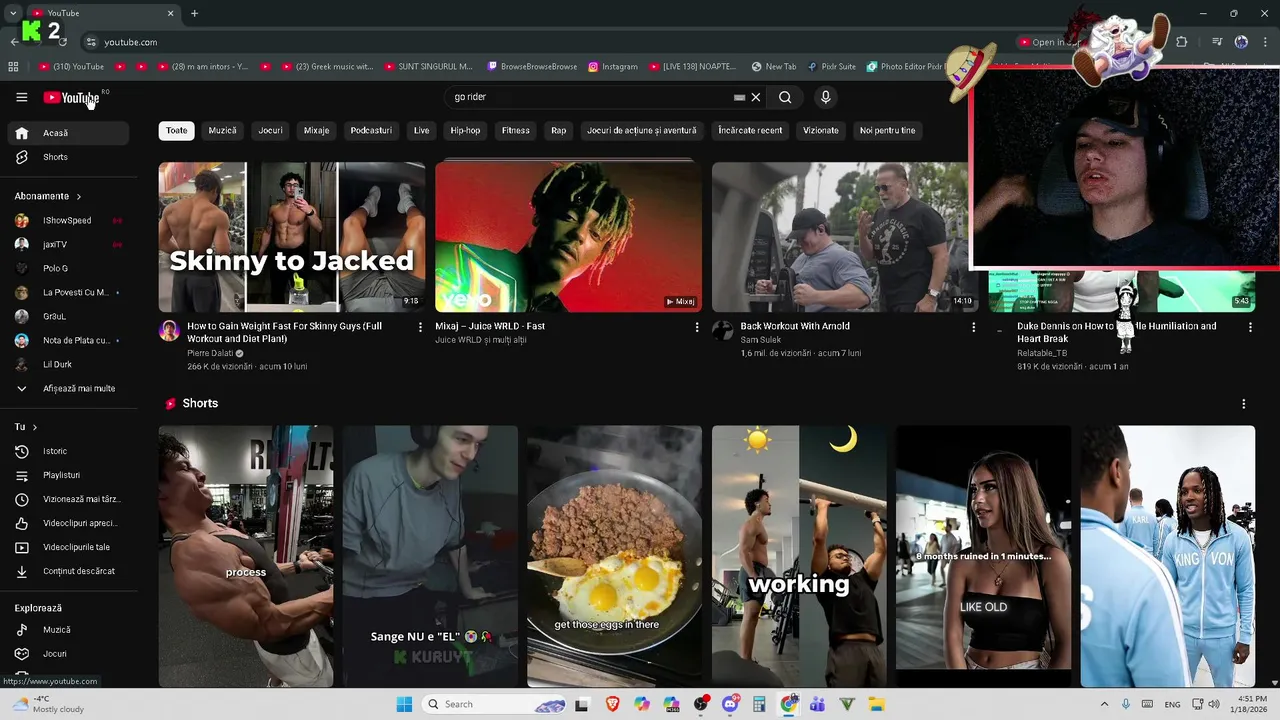Select the Hip-hop filter chip

coord(465,130)
